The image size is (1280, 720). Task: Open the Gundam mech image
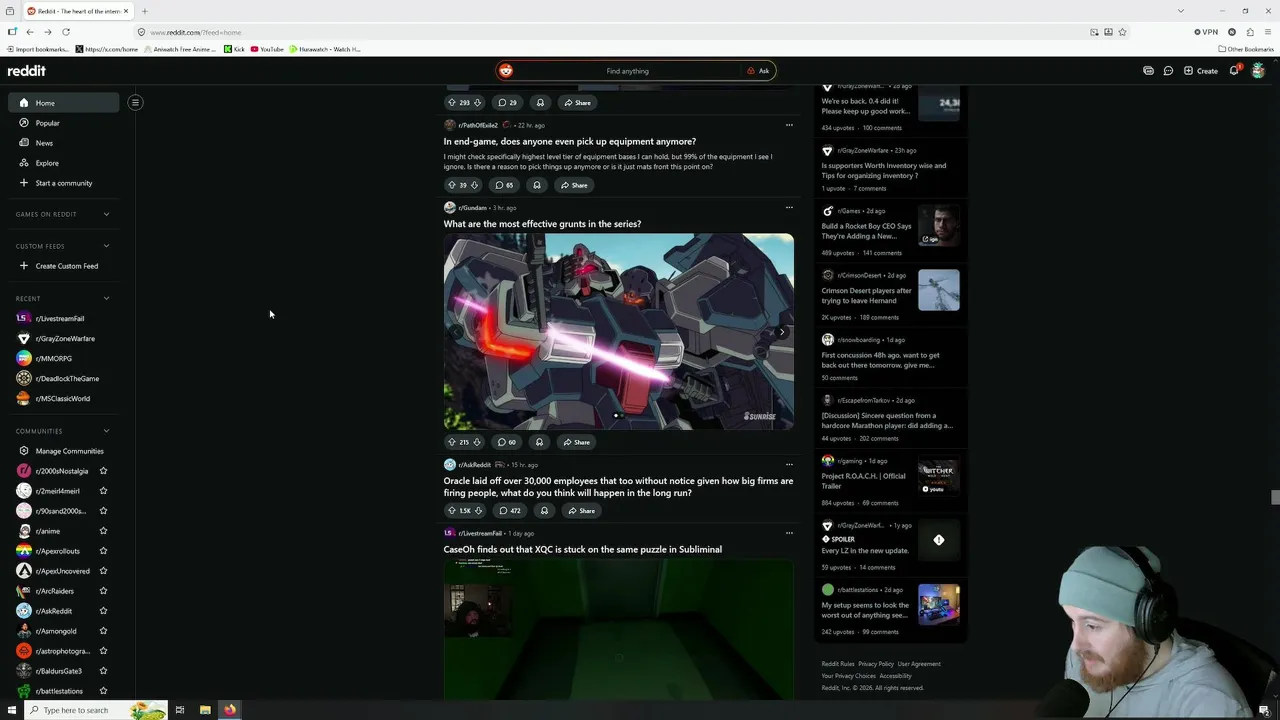(619, 332)
